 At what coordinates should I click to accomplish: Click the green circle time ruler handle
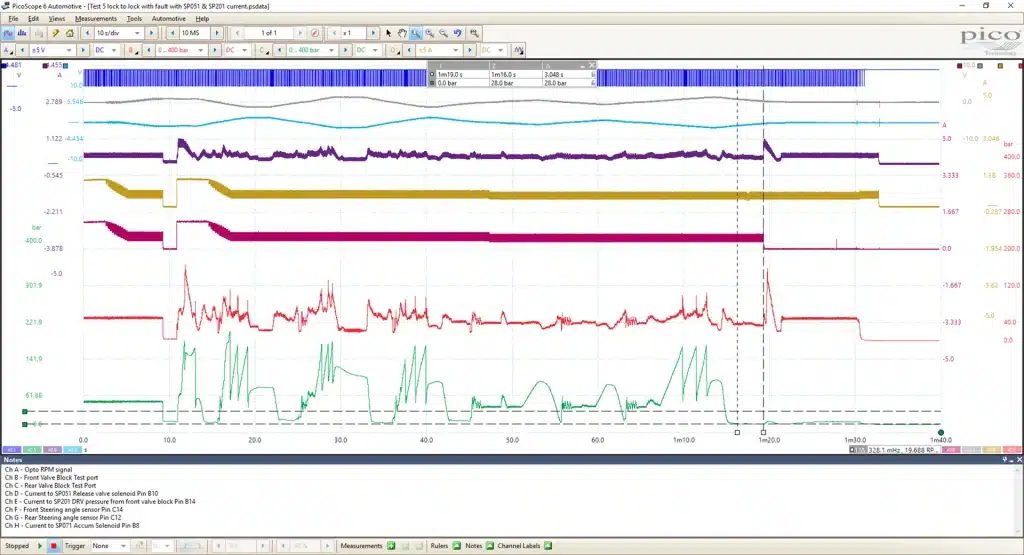click(x=940, y=432)
